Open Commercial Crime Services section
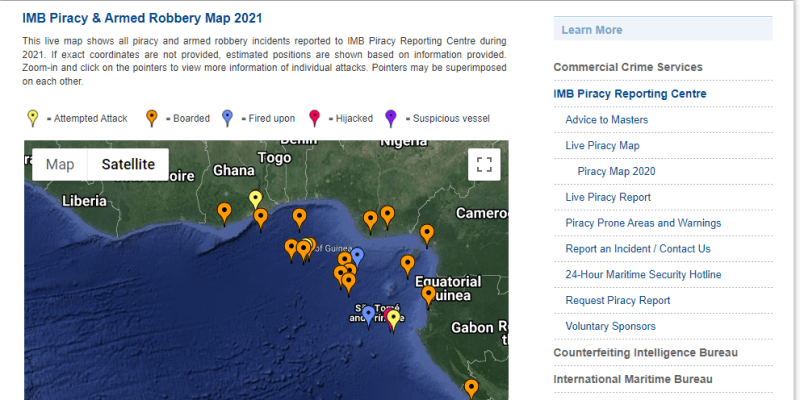The height and width of the screenshot is (400, 800). point(628,67)
